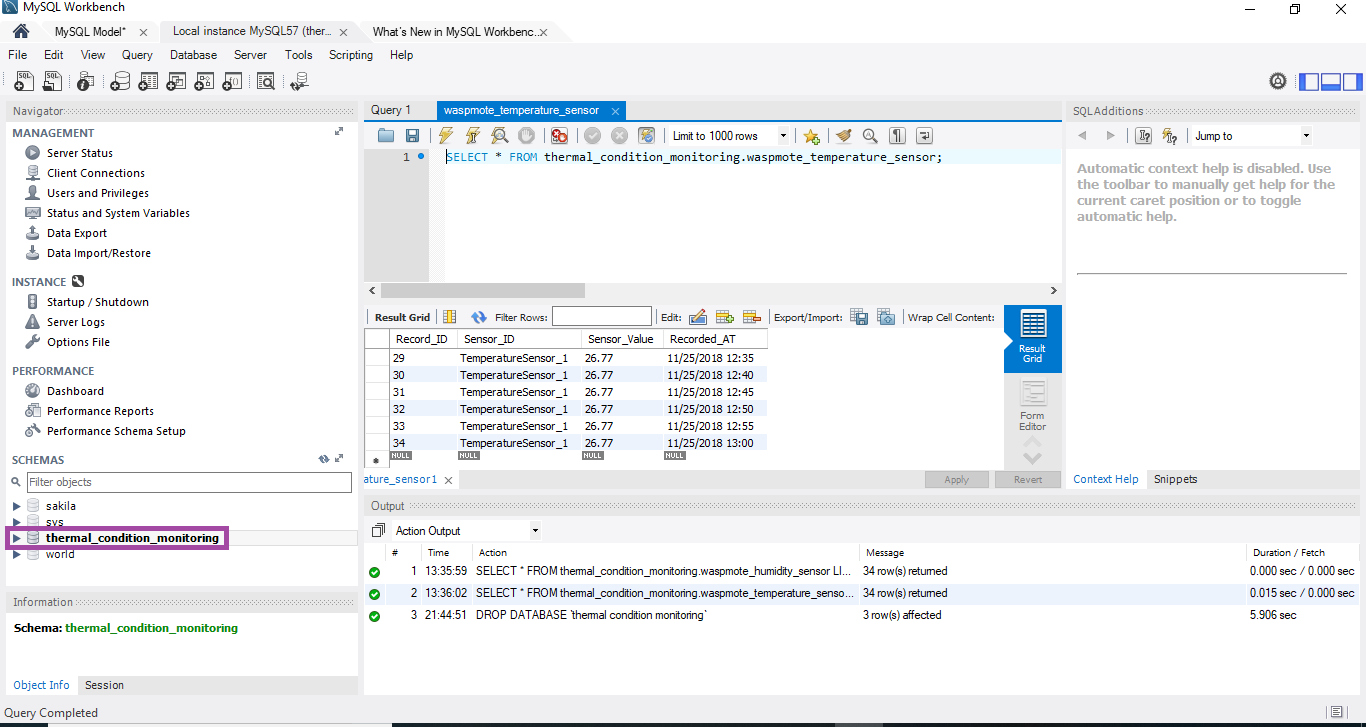Stop the running query hand icon
The image size is (1366, 727).
pyautogui.click(x=526, y=136)
